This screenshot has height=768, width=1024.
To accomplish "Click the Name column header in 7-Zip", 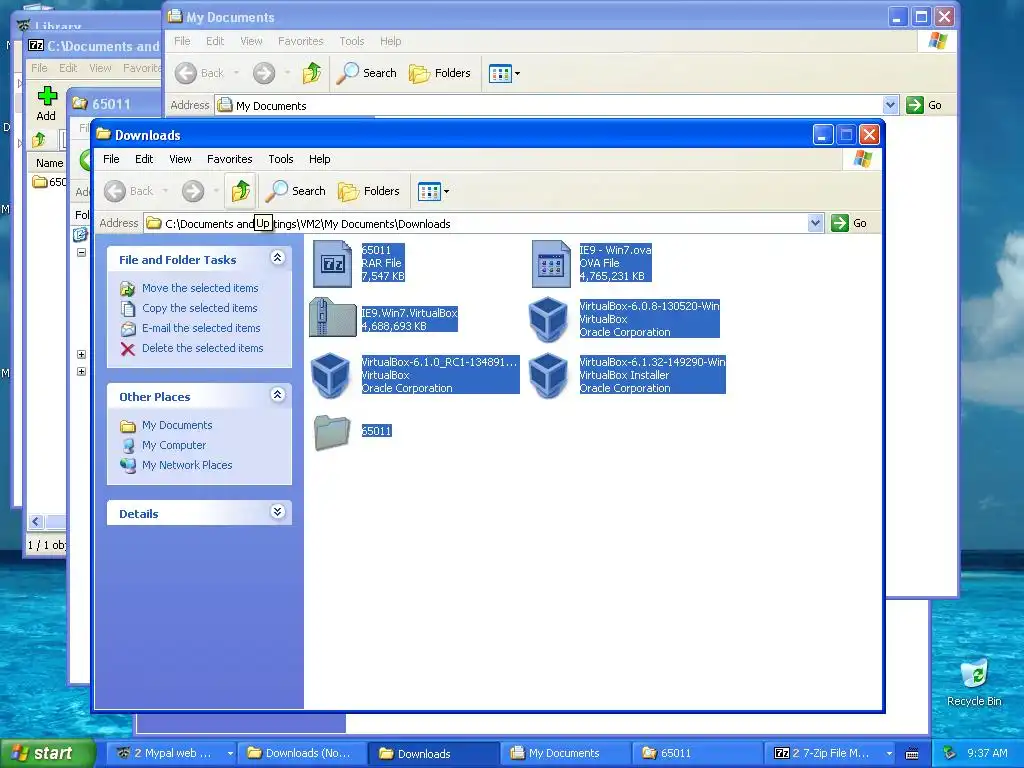I will pos(49,163).
